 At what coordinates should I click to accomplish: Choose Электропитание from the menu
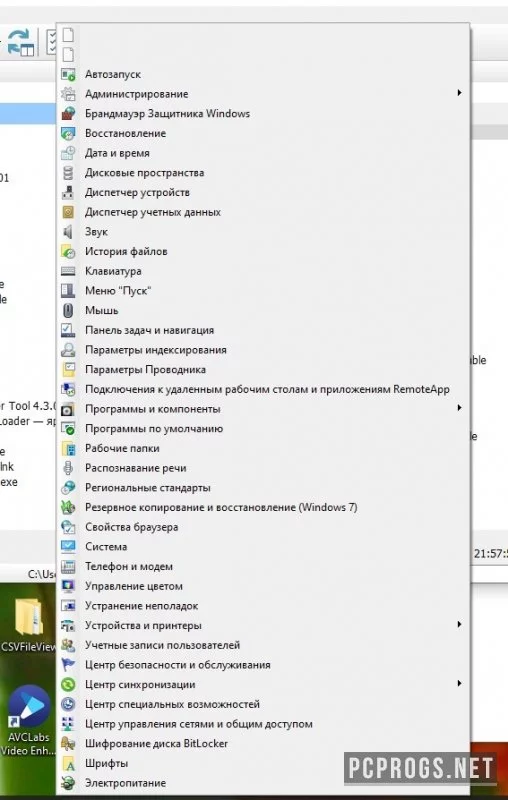pos(263,783)
